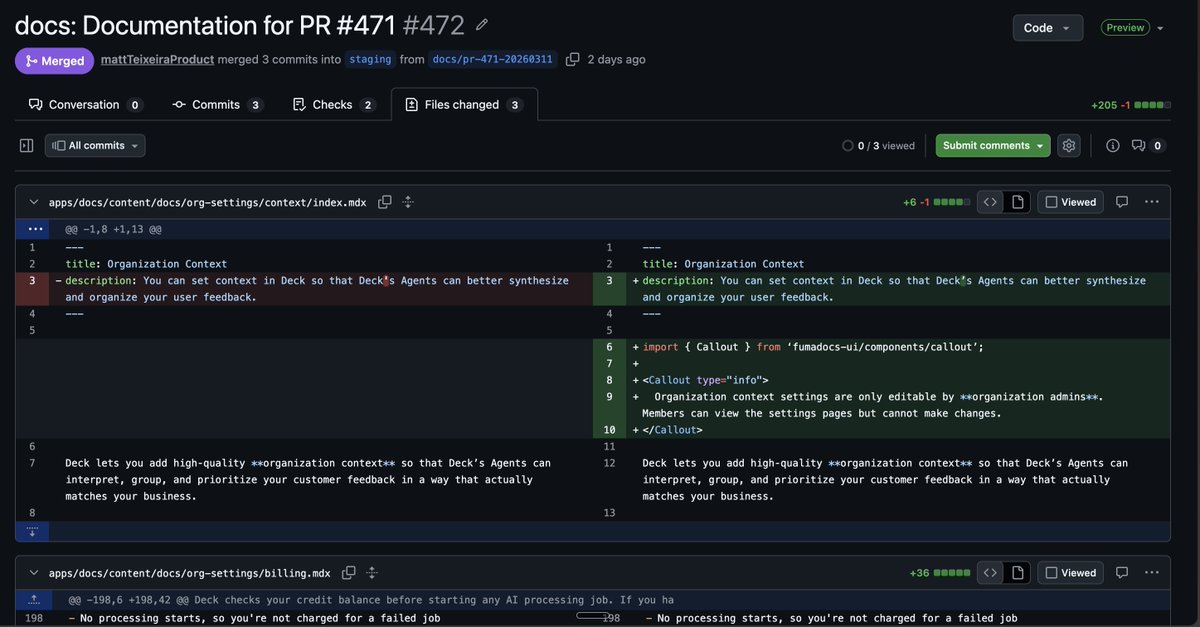
Task: Open apps/docs/content/docs/org-settings/billing.mdx file path link
Action: click(189, 573)
